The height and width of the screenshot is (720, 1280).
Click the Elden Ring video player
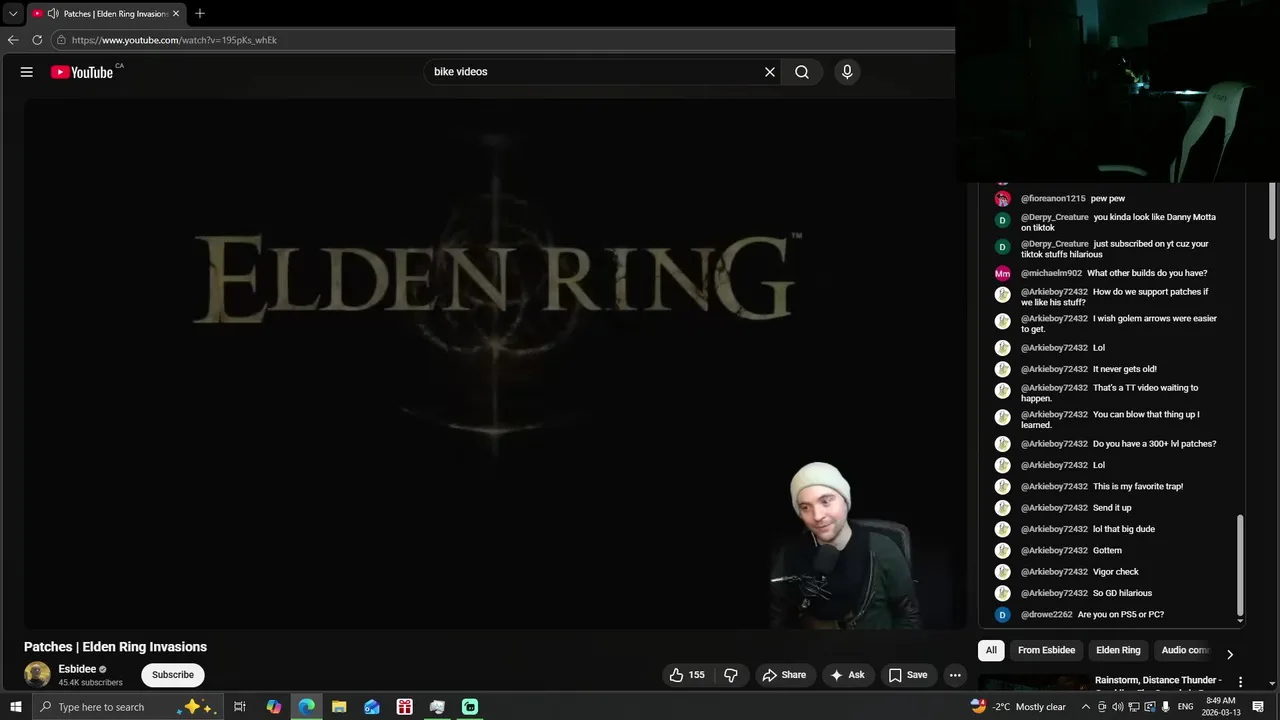(495, 363)
